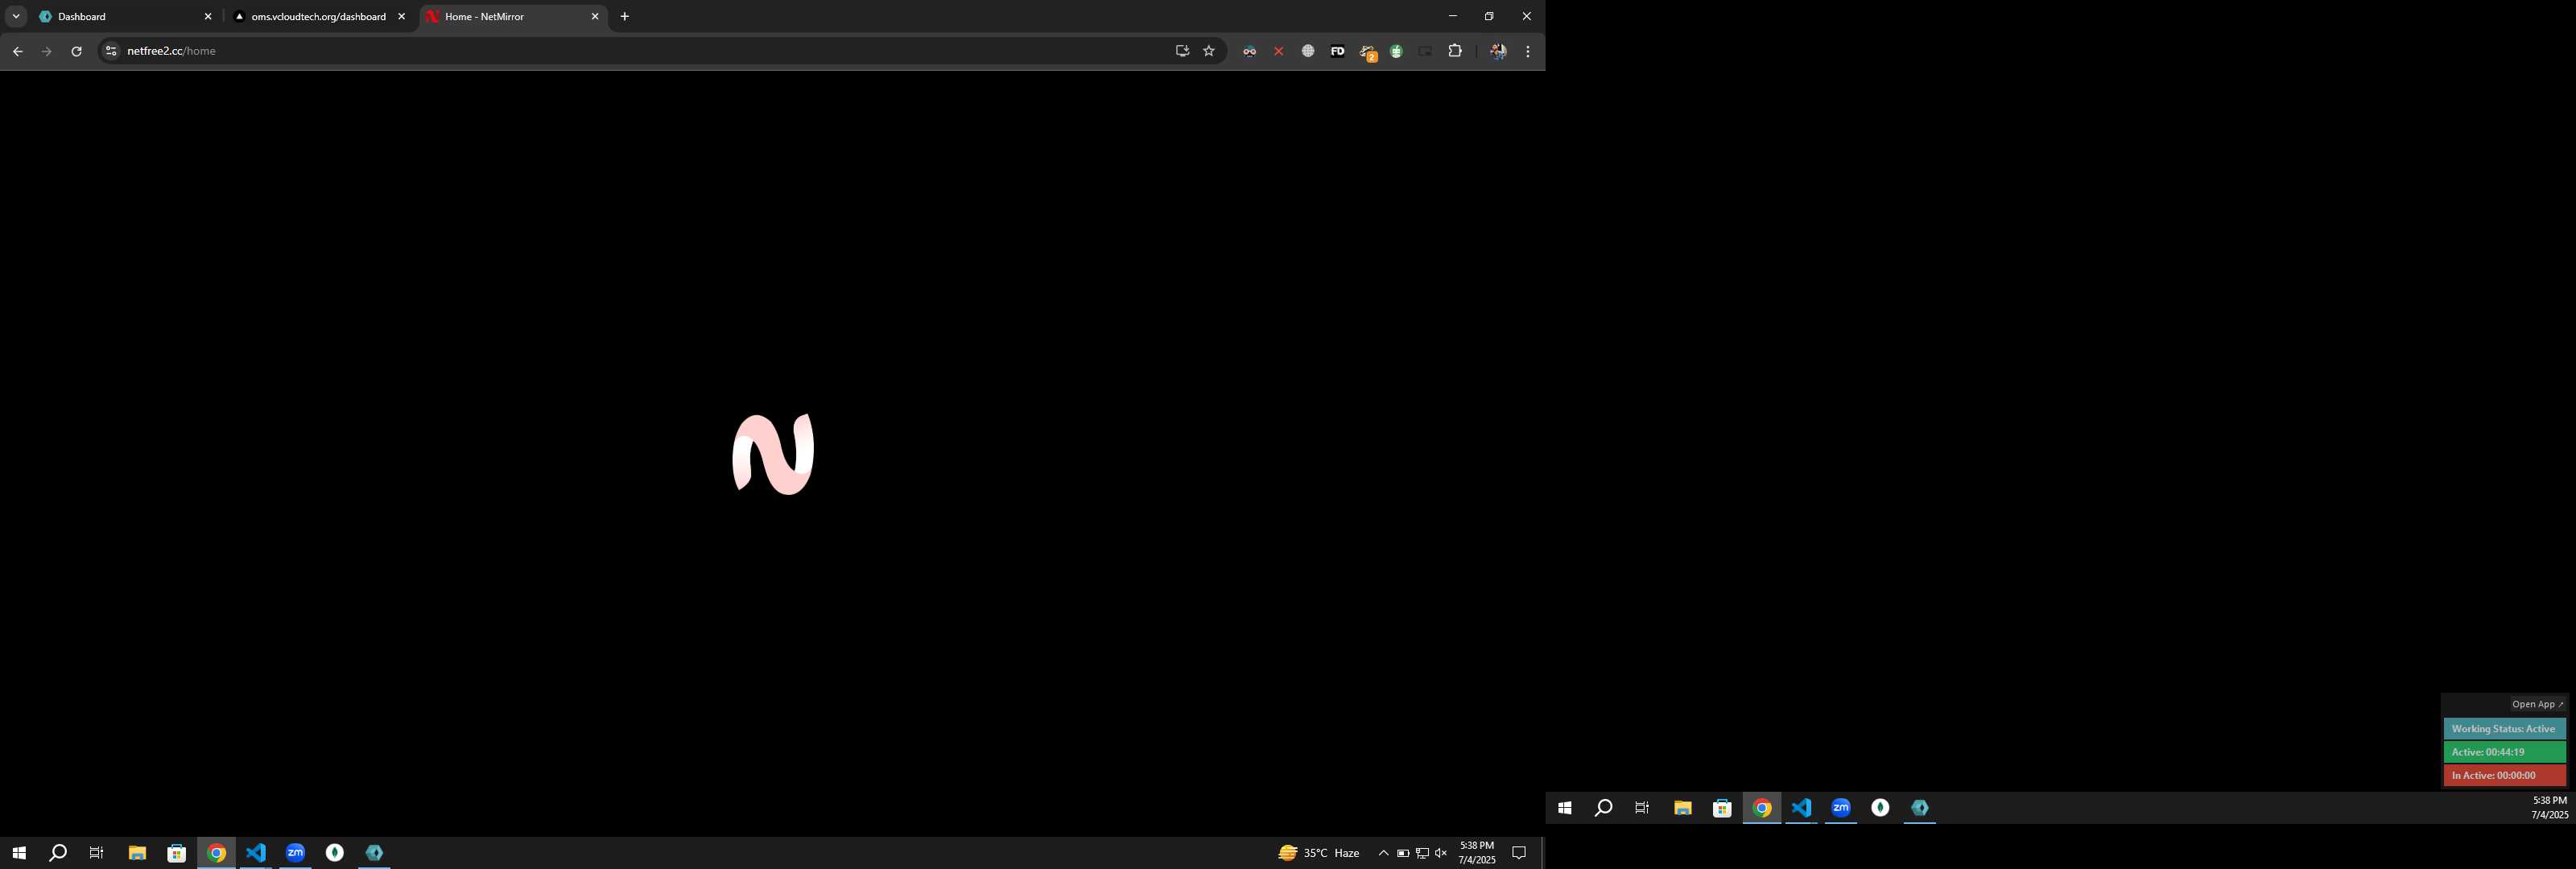Open the extension with orange badge 2

pos(1367,52)
